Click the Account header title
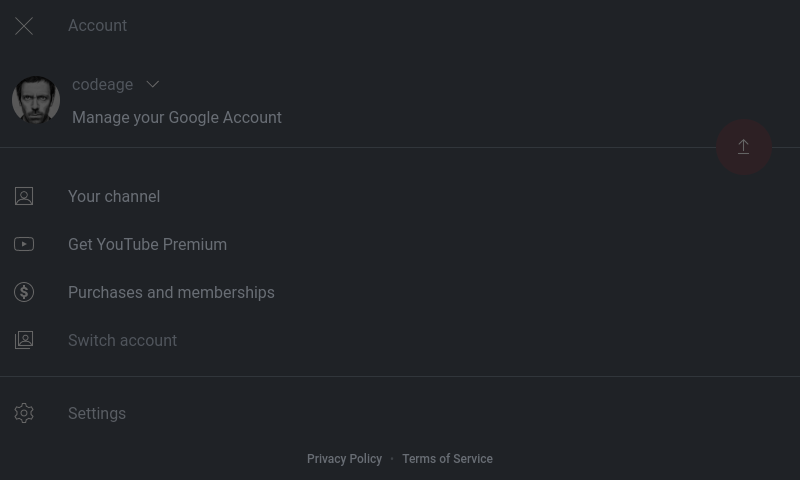The image size is (800, 480). [97, 26]
